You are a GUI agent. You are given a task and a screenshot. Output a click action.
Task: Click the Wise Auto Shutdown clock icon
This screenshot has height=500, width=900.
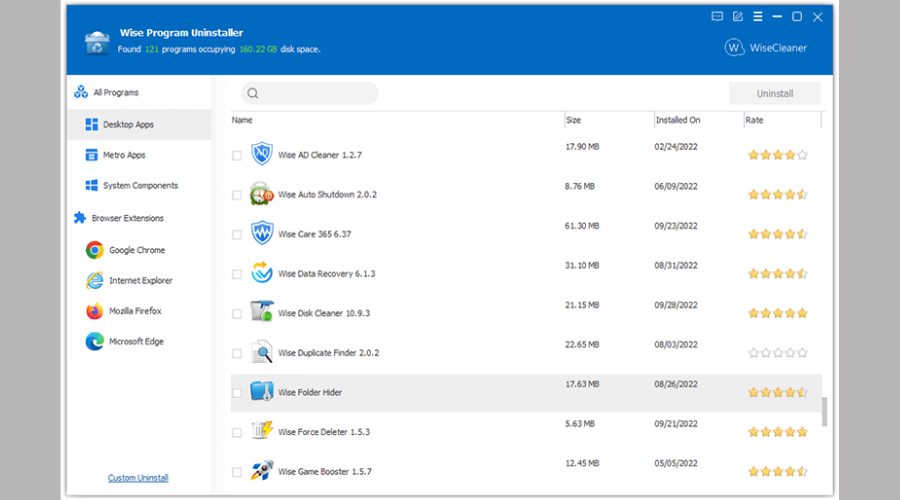[262, 193]
